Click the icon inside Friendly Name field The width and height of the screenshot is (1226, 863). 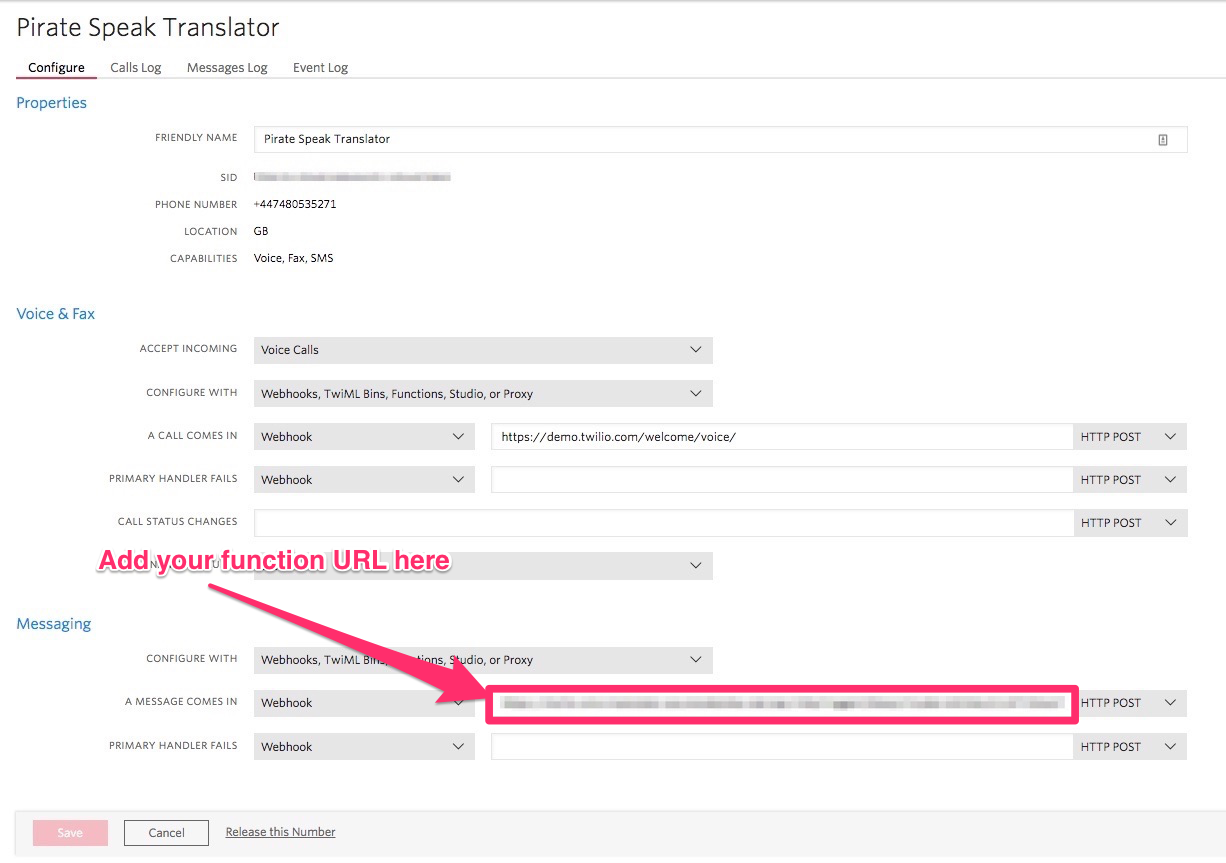pyautogui.click(x=1163, y=140)
